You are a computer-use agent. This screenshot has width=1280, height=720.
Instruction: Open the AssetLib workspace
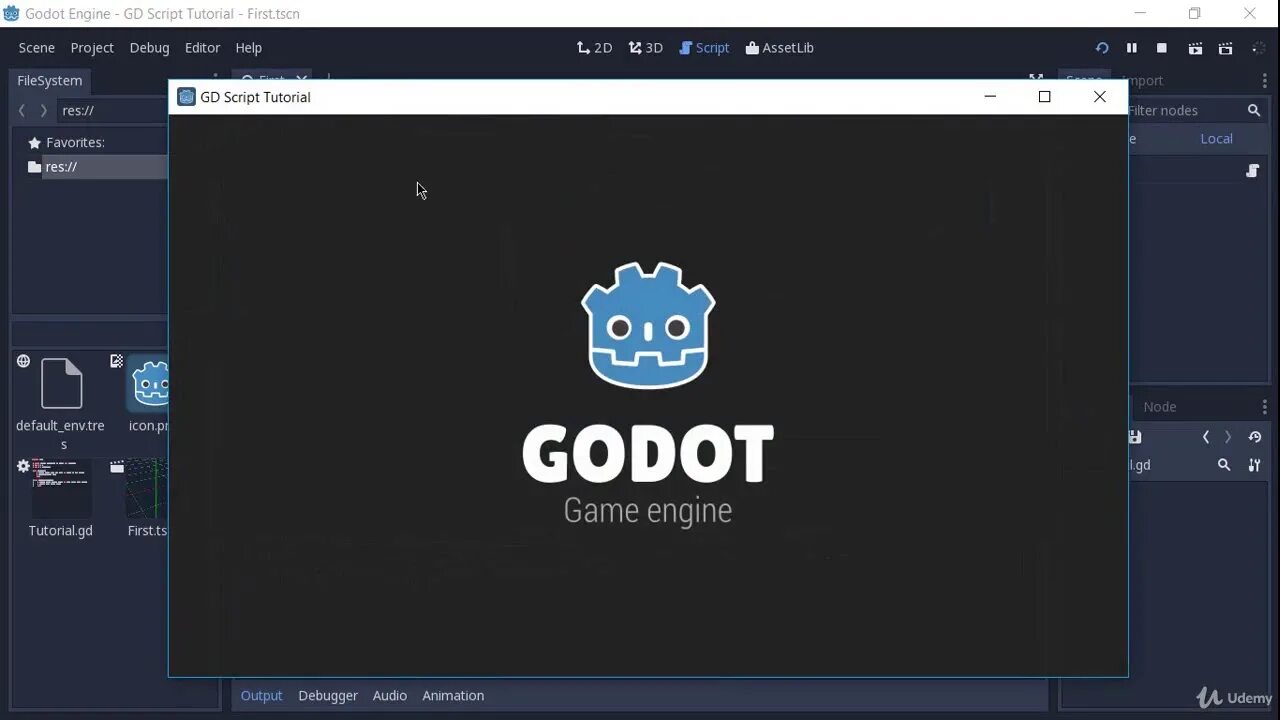[779, 48]
